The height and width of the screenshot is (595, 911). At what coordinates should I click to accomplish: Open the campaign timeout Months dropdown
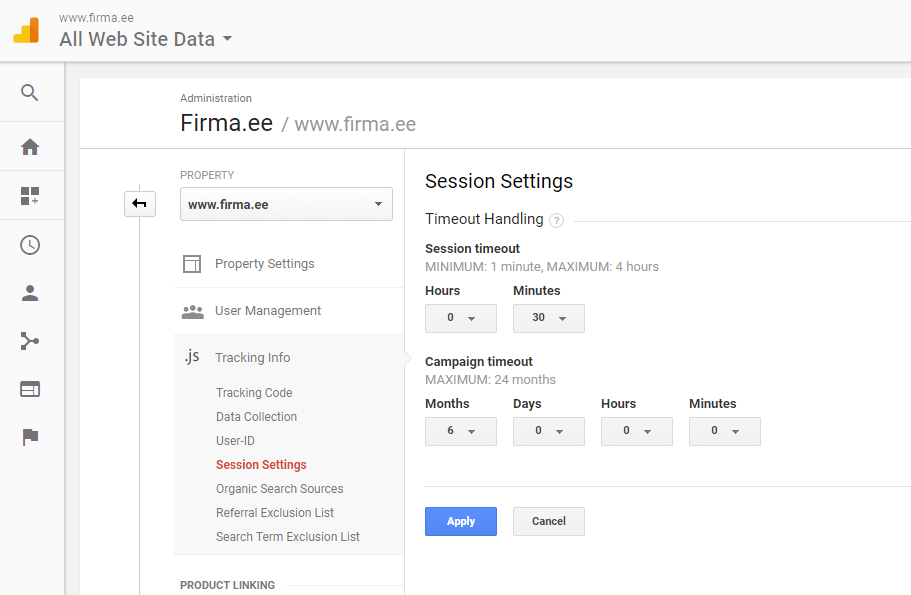(x=460, y=431)
